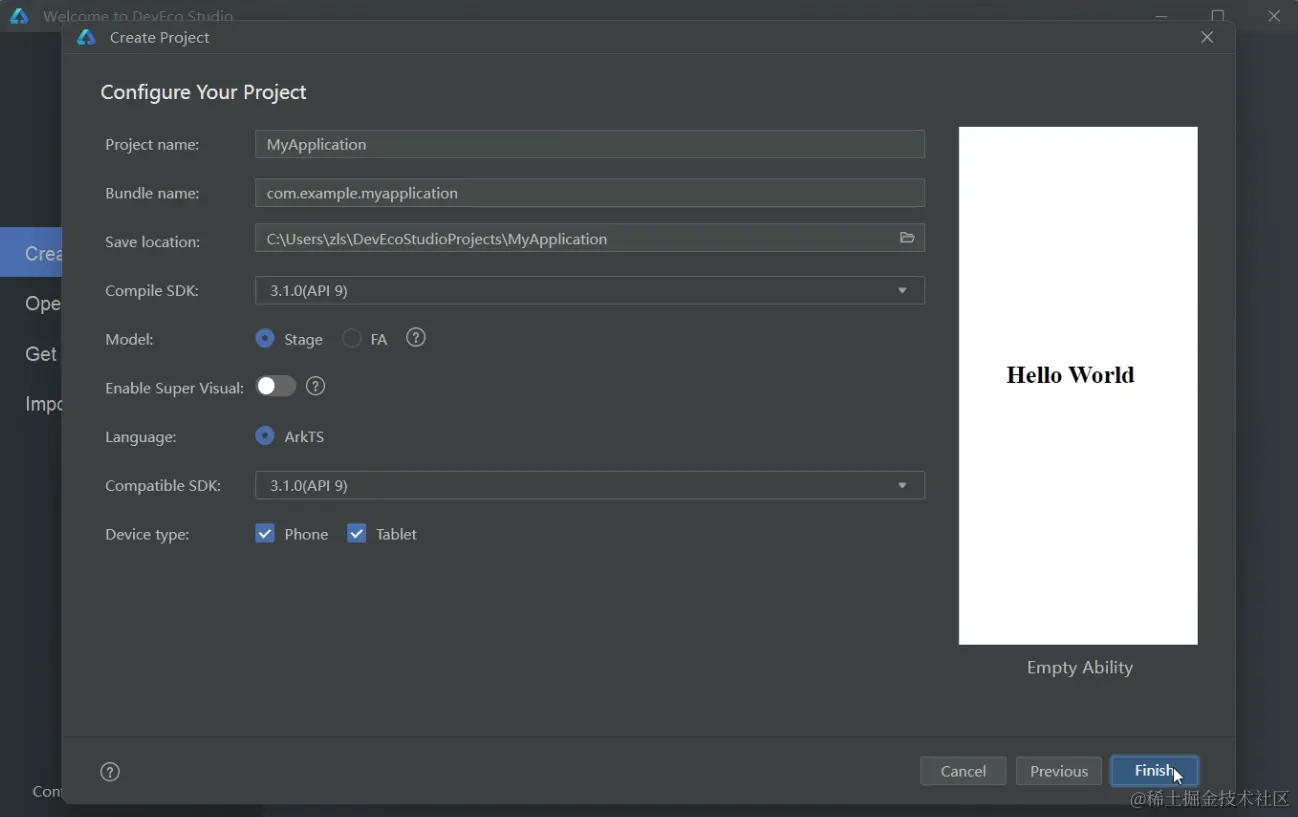This screenshot has height=817, width=1298.
Task: Open the help icon next to Model
Action: coord(416,338)
